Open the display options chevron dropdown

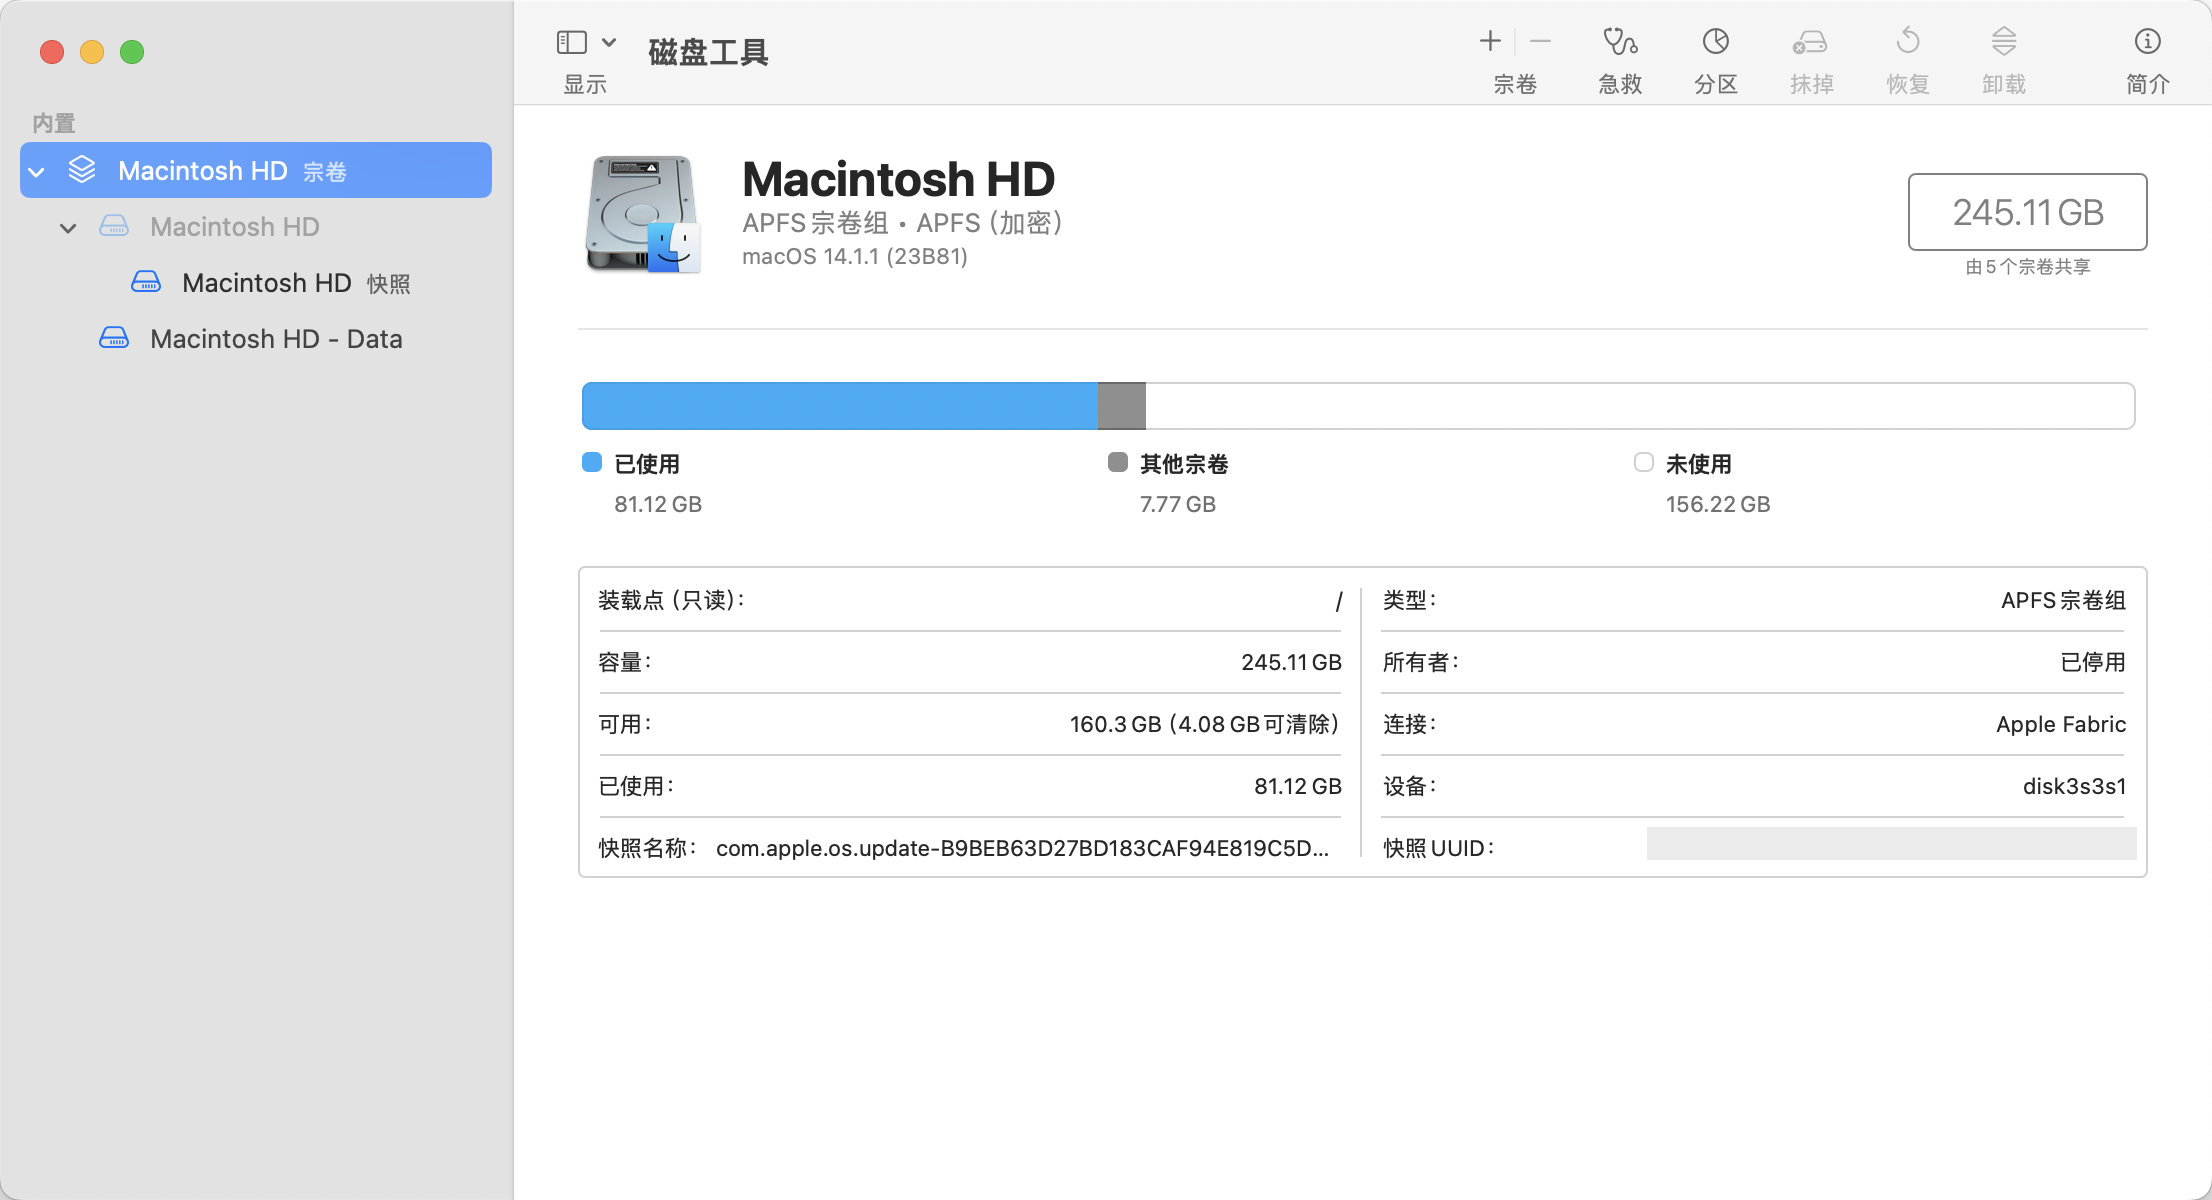609,42
